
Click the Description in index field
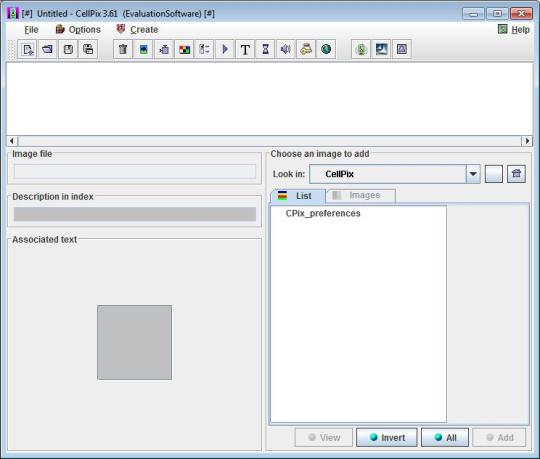click(x=135, y=214)
